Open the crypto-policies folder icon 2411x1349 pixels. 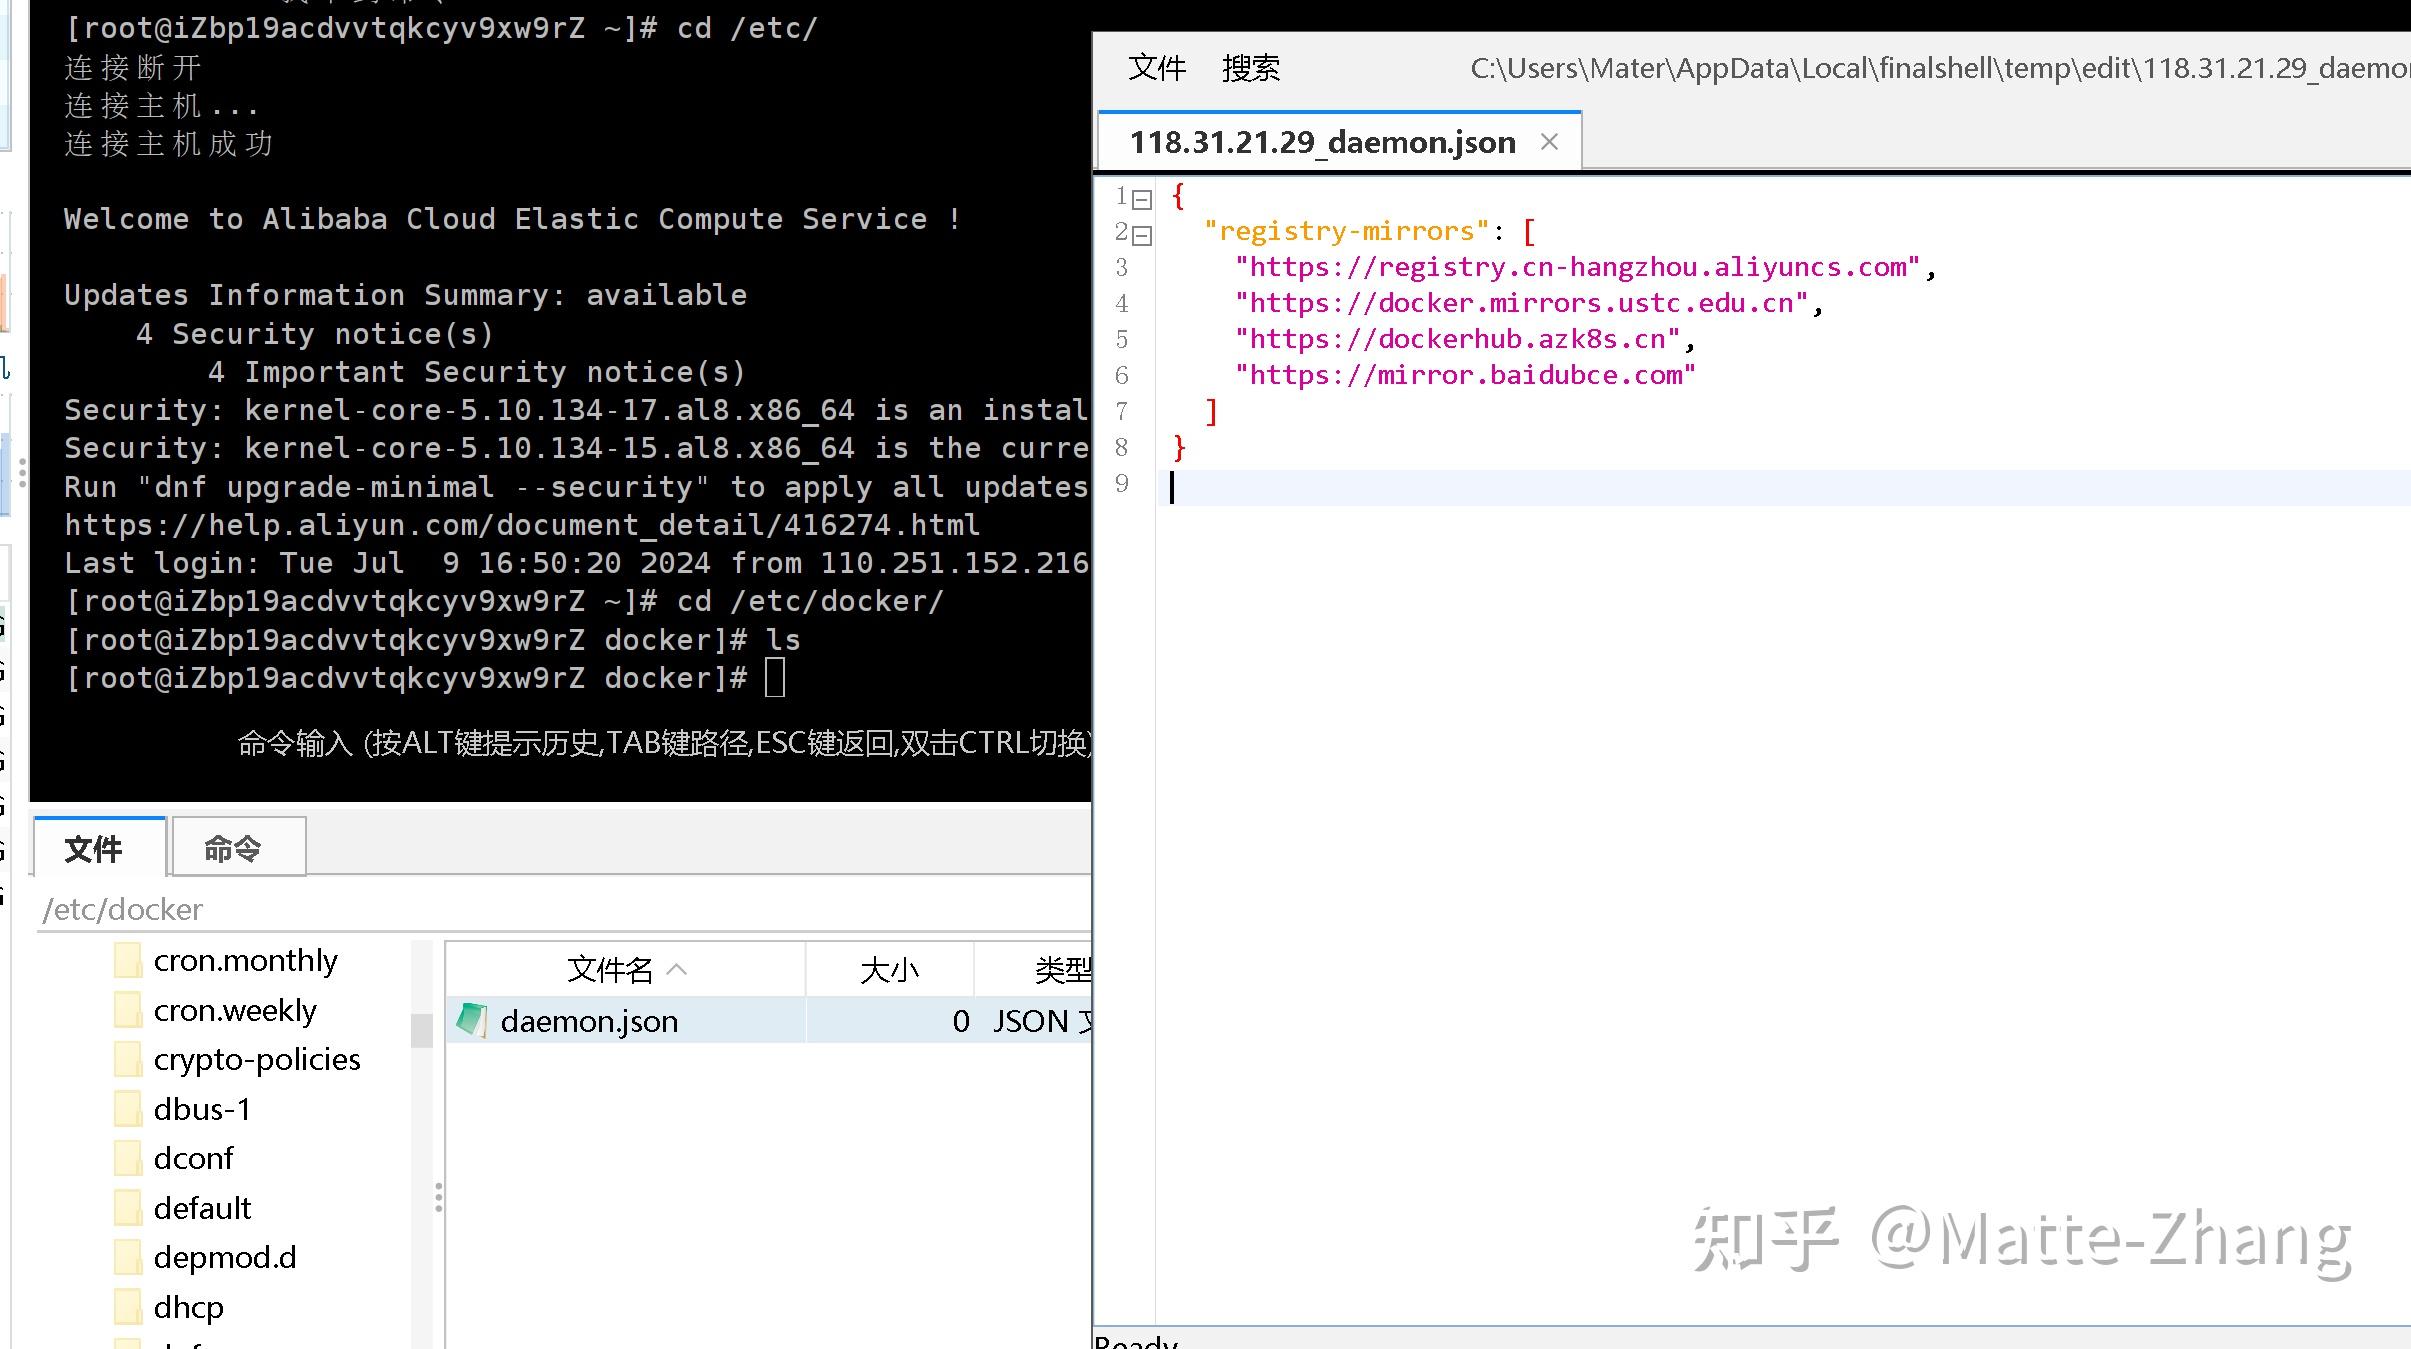(x=127, y=1058)
